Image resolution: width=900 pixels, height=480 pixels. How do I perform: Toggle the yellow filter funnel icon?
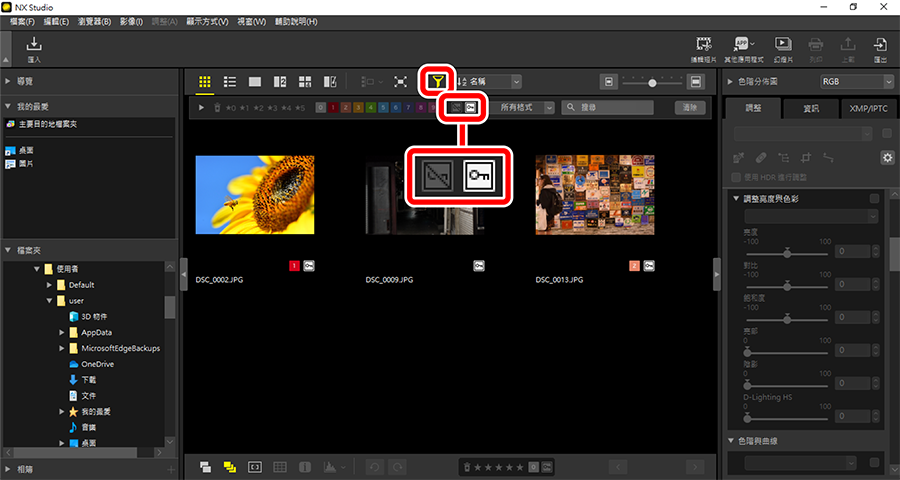pyautogui.click(x=437, y=82)
